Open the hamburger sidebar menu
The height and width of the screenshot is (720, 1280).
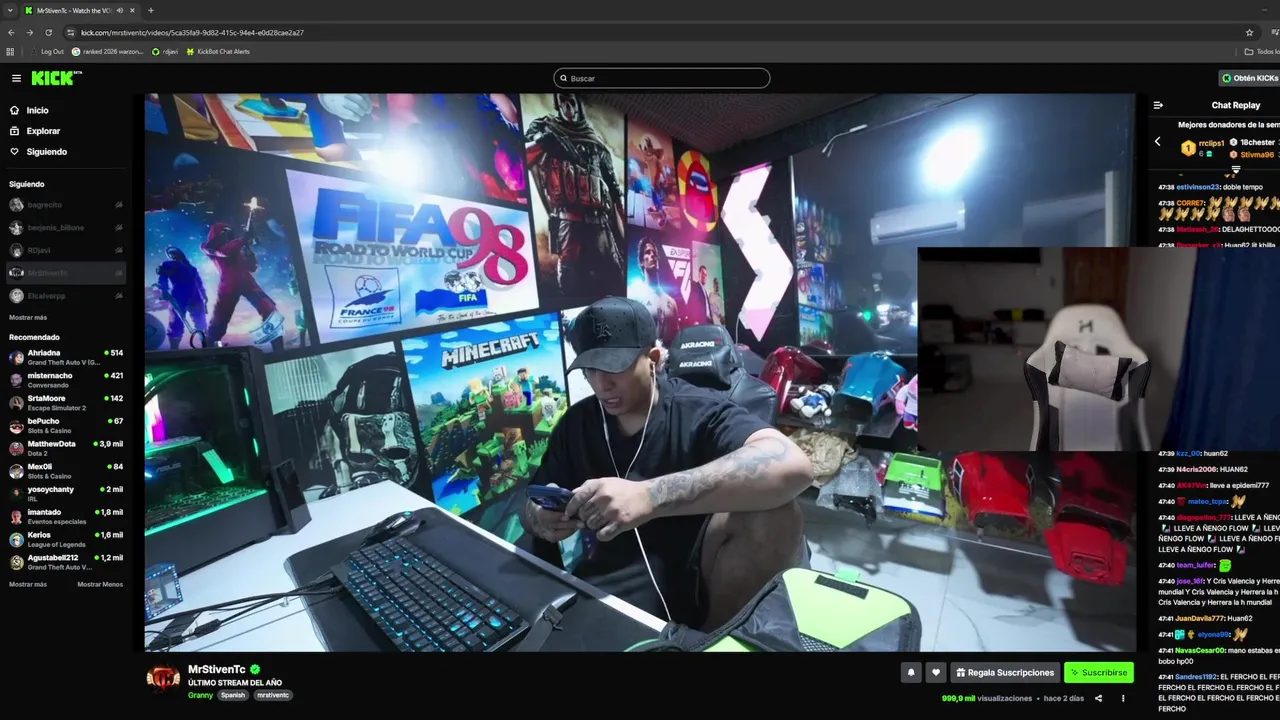pos(16,78)
